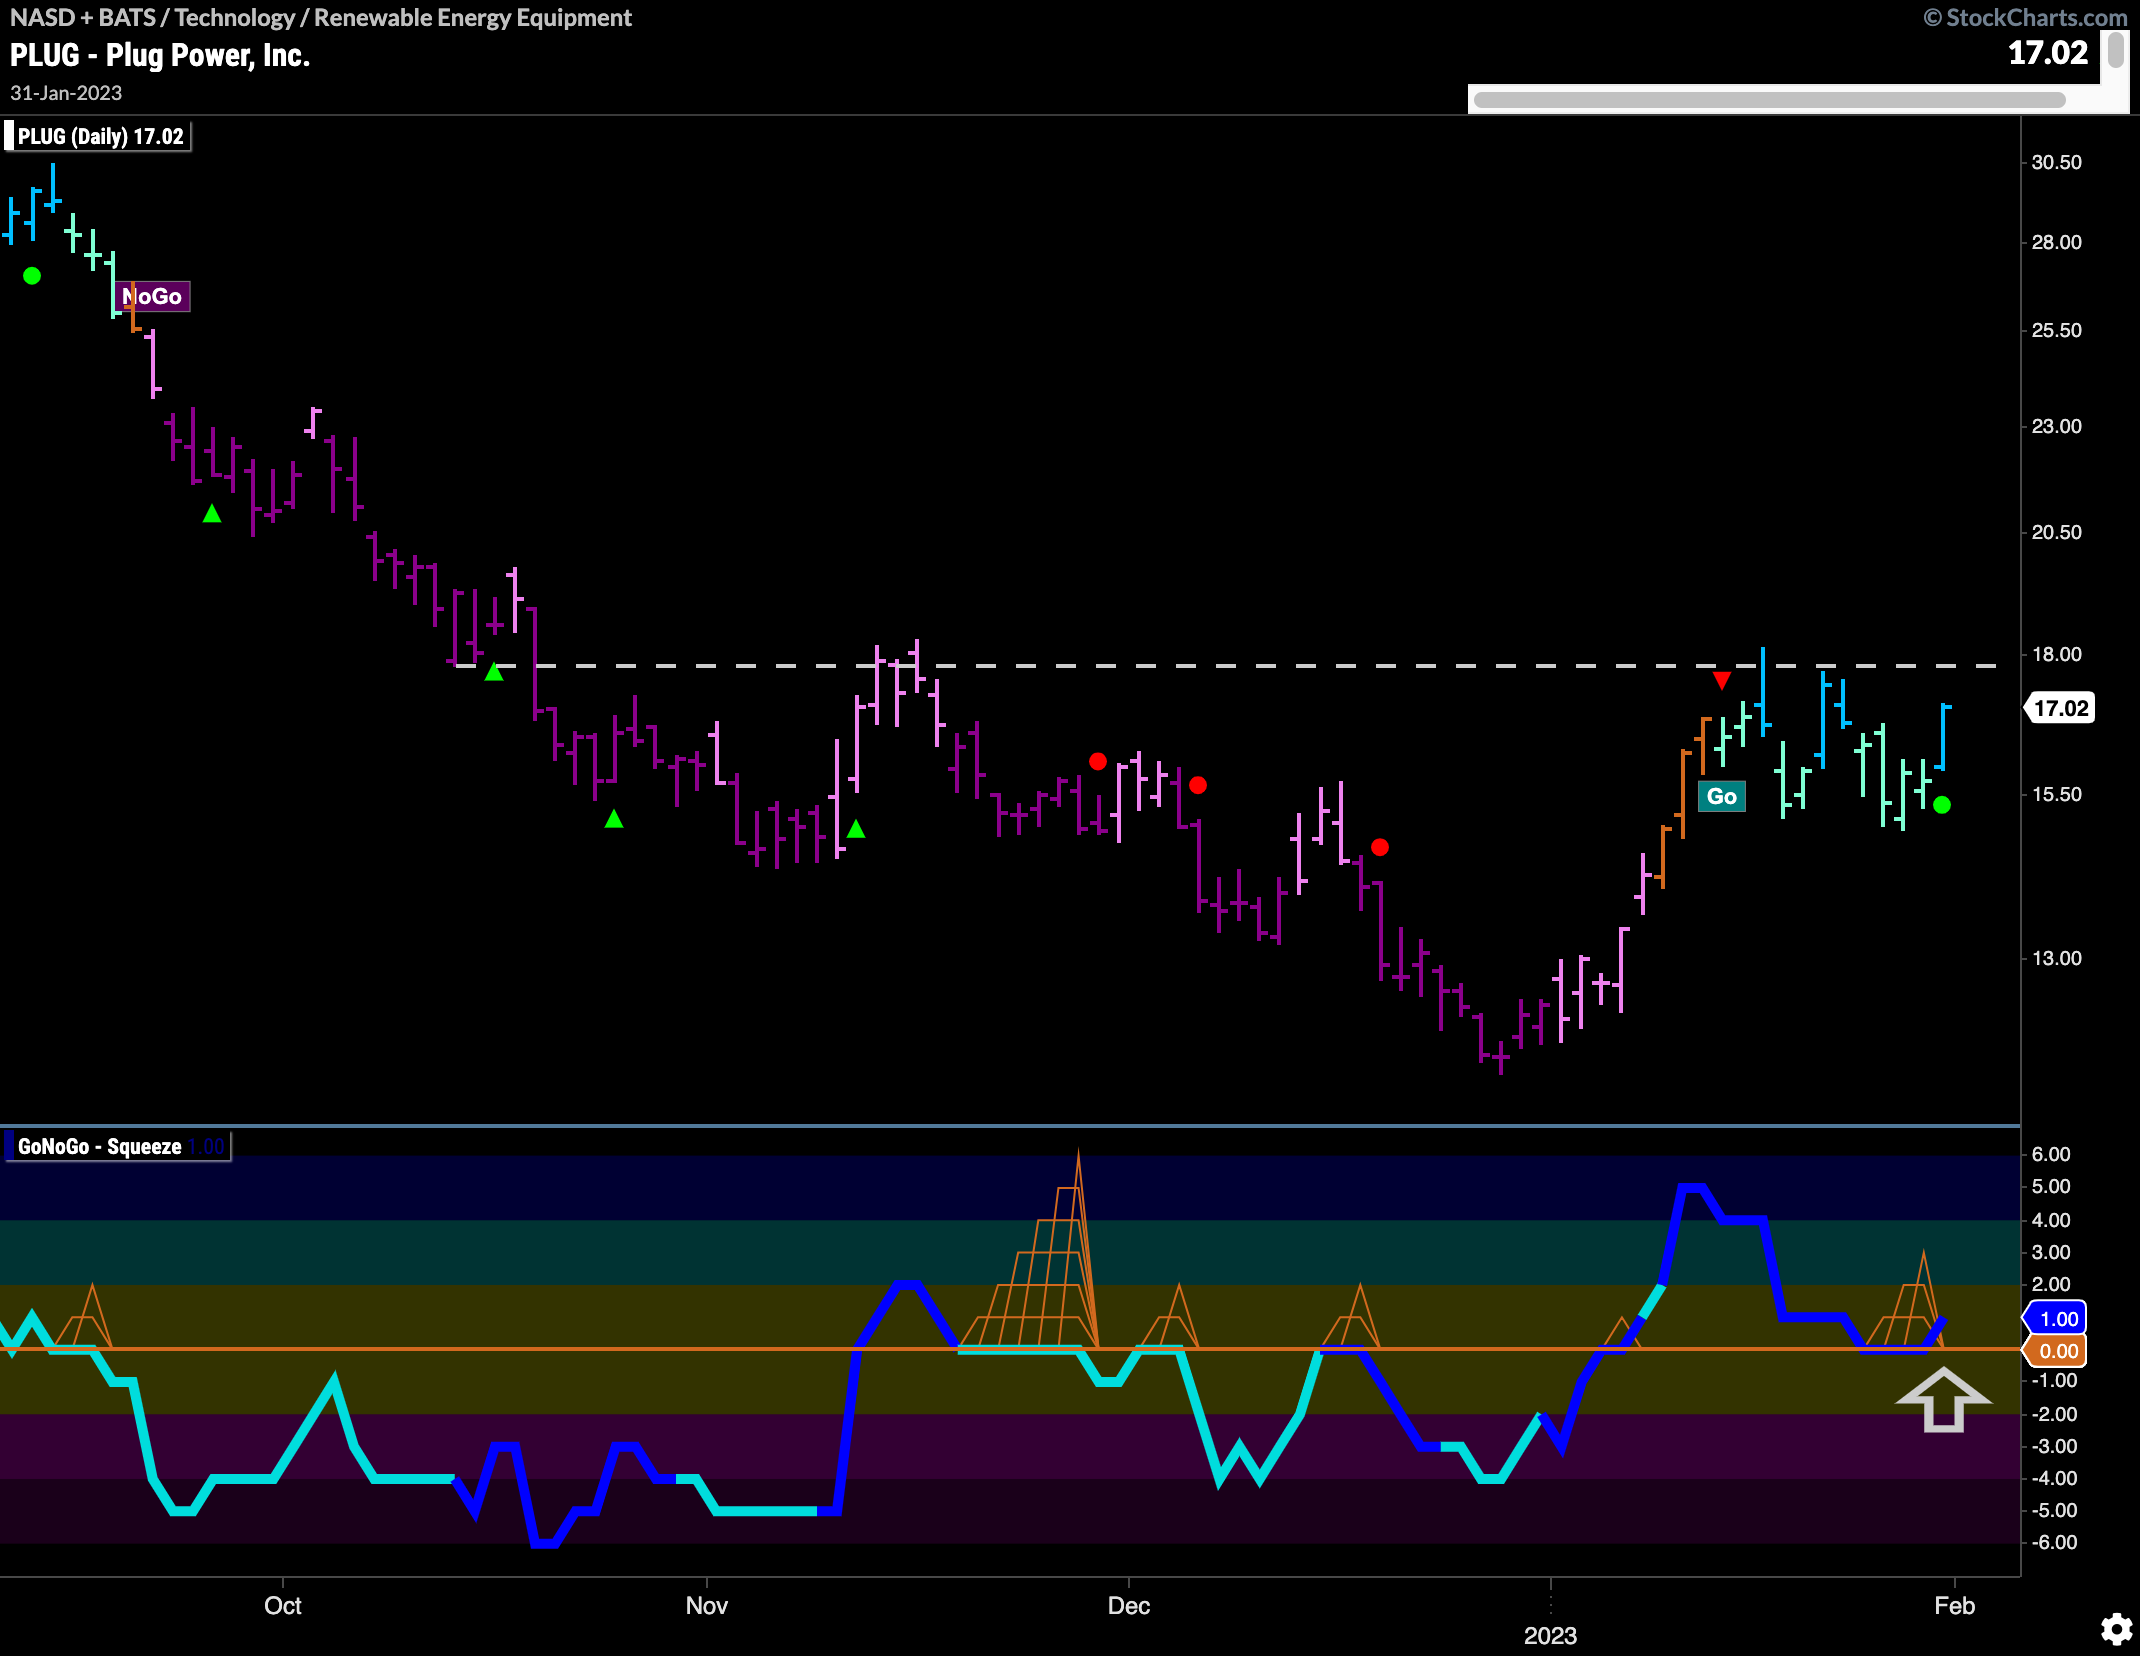This screenshot has width=2140, height=1656.
Task: Click the 15.50 price axis label
Action: pyautogui.click(x=2056, y=794)
